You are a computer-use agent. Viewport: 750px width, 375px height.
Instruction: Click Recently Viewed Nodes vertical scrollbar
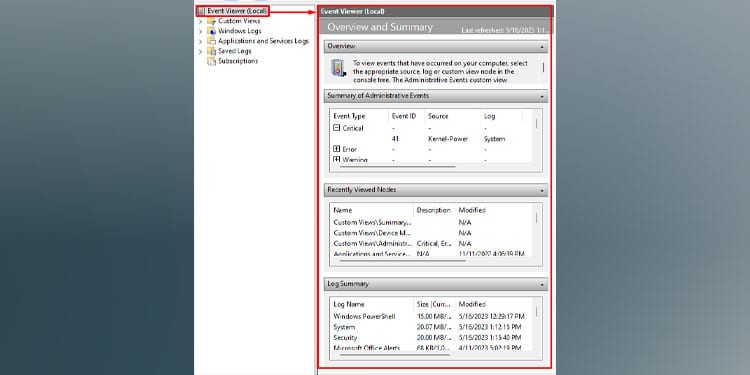(536, 218)
